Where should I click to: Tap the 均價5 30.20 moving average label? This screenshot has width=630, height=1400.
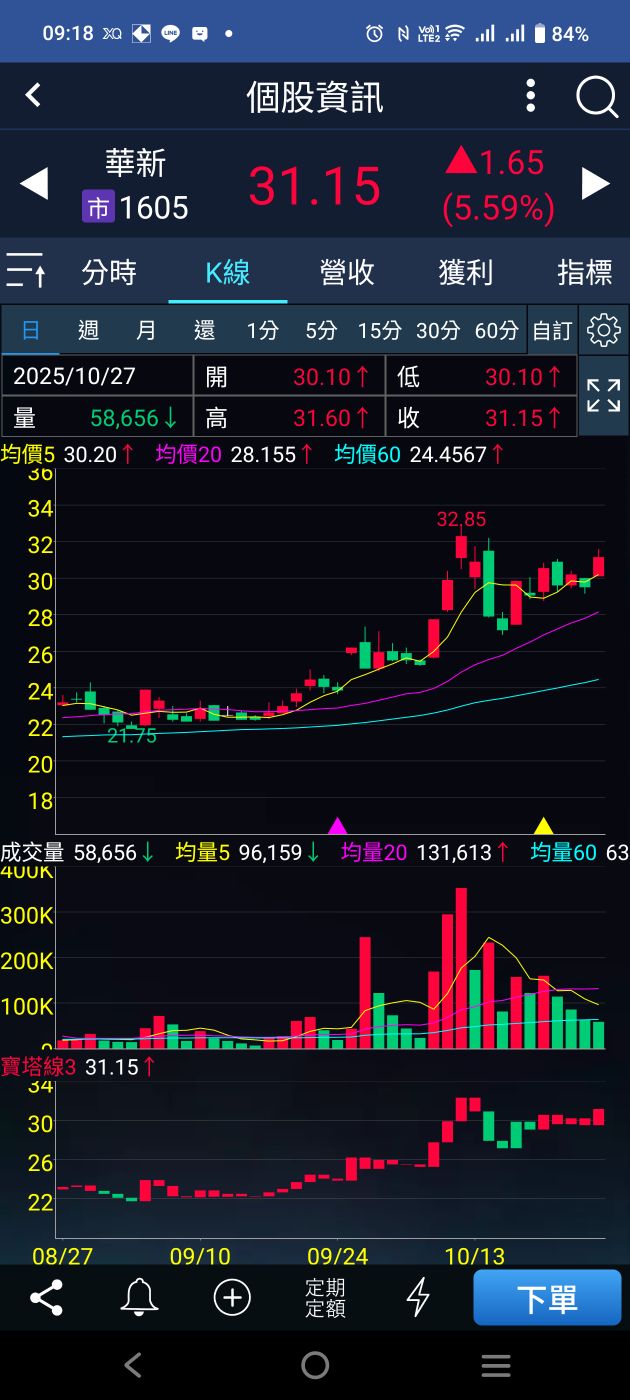click(x=68, y=454)
